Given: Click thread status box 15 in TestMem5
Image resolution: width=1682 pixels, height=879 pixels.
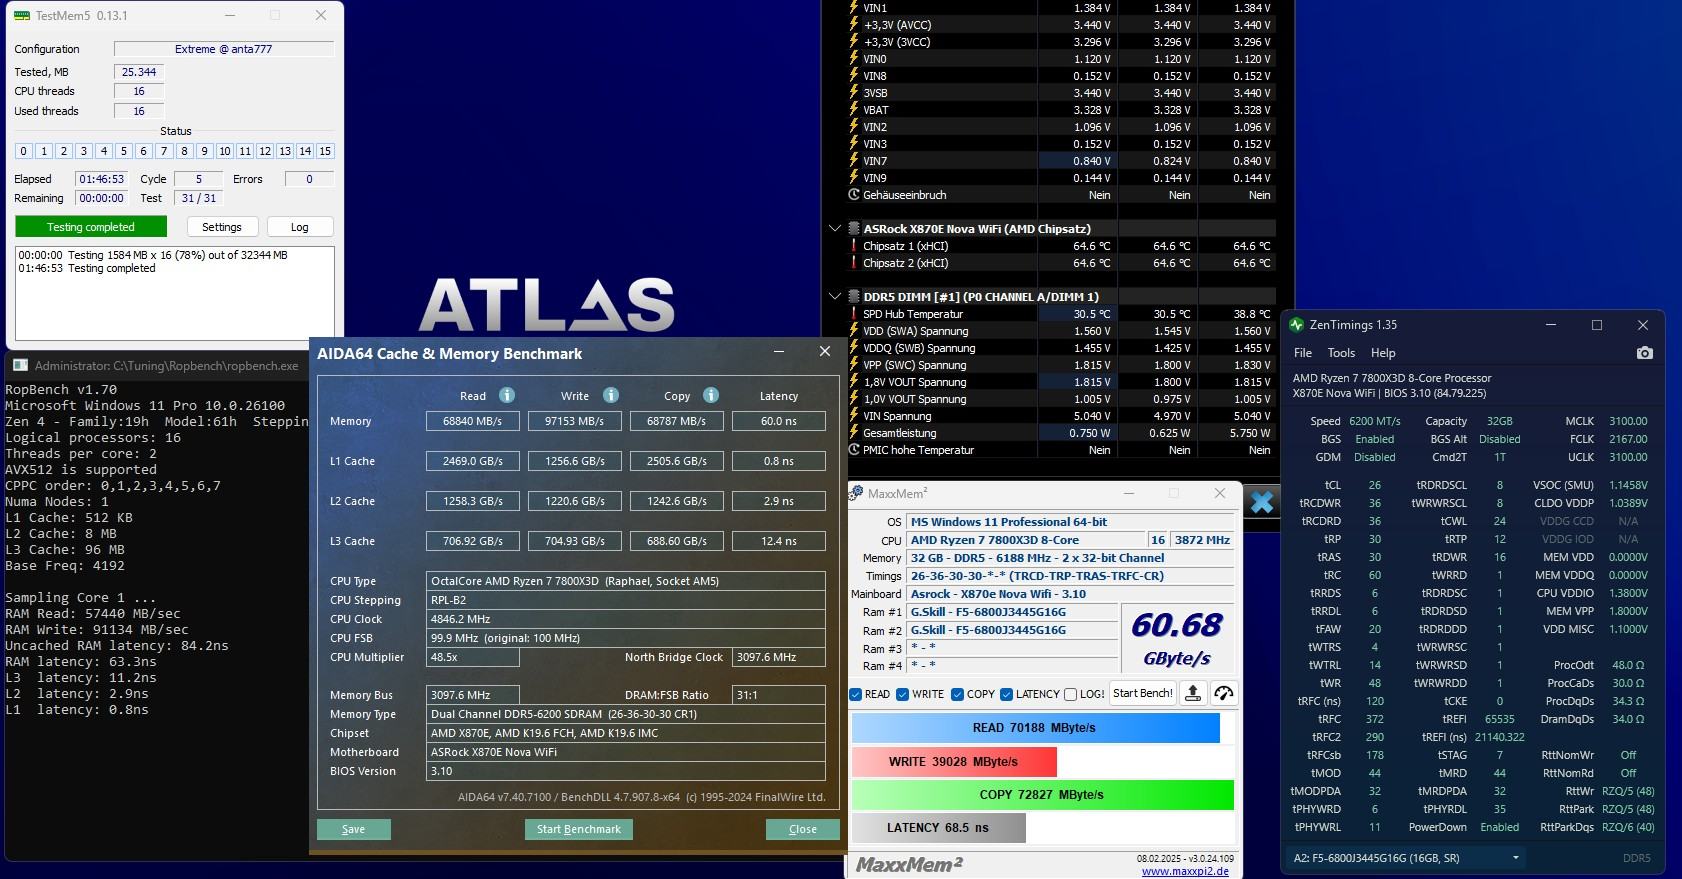Looking at the screenshot, I should point(325,151).
